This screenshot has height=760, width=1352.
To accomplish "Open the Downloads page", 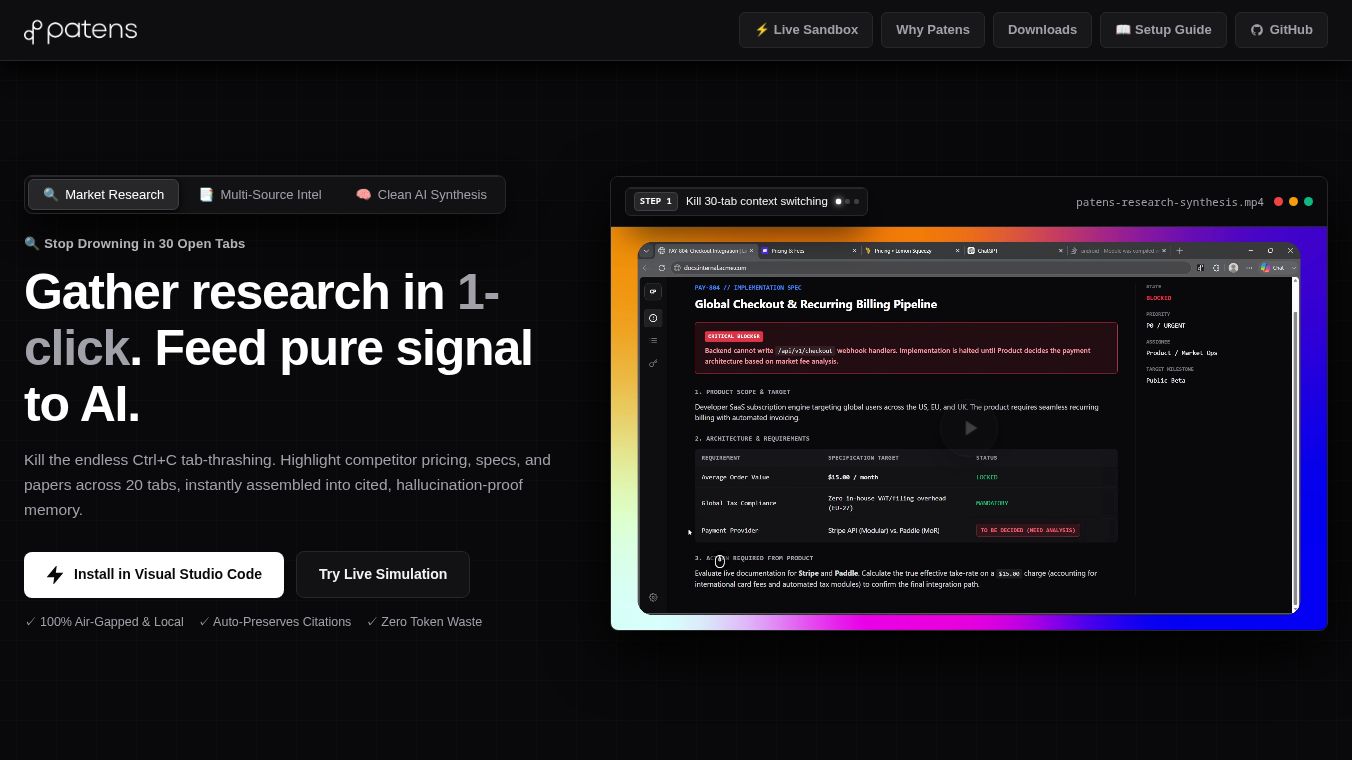I will pyautogui.click(x=1042, y=30).
